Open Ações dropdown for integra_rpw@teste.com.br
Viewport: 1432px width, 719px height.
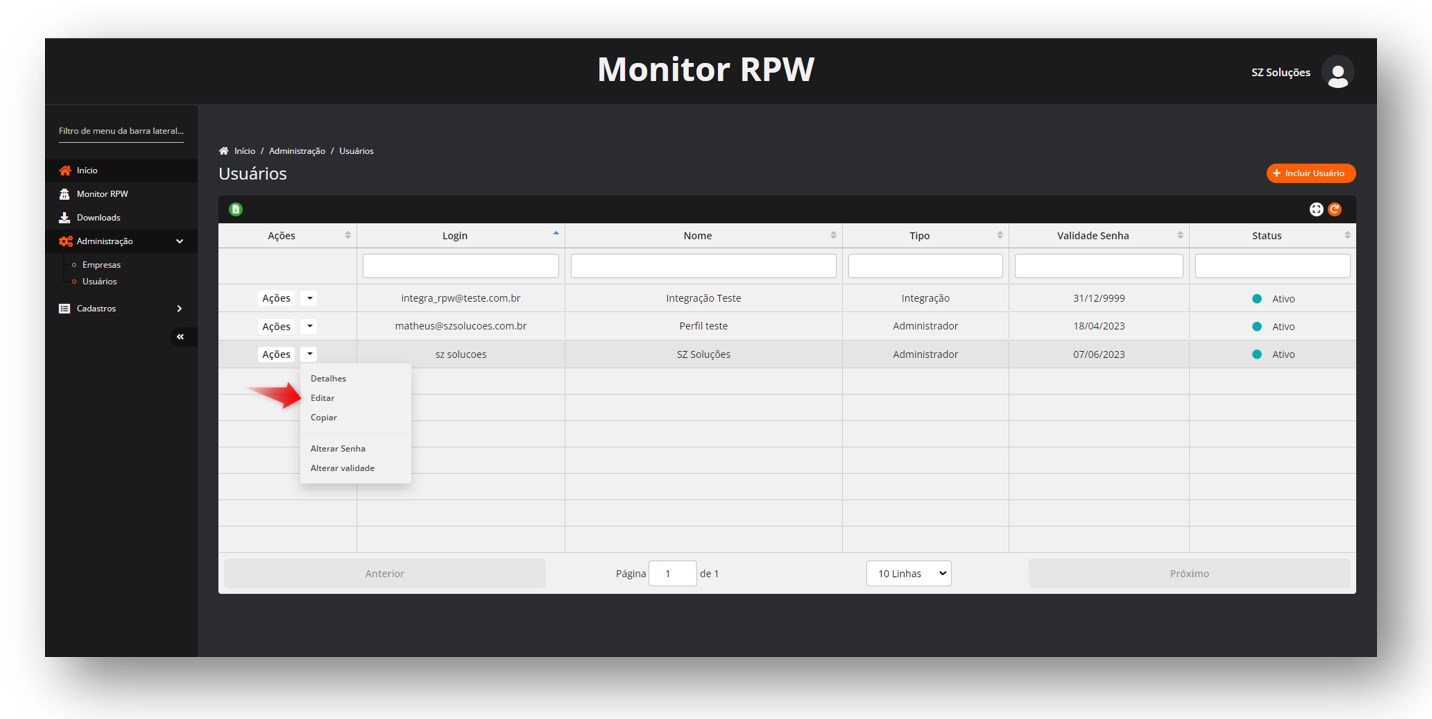click(x=309, y=298)
